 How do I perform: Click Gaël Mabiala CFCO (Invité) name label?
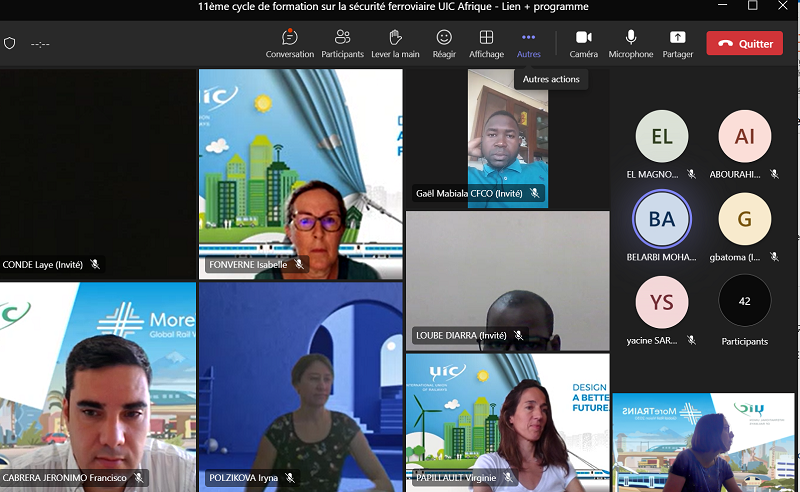pos(469,193)
